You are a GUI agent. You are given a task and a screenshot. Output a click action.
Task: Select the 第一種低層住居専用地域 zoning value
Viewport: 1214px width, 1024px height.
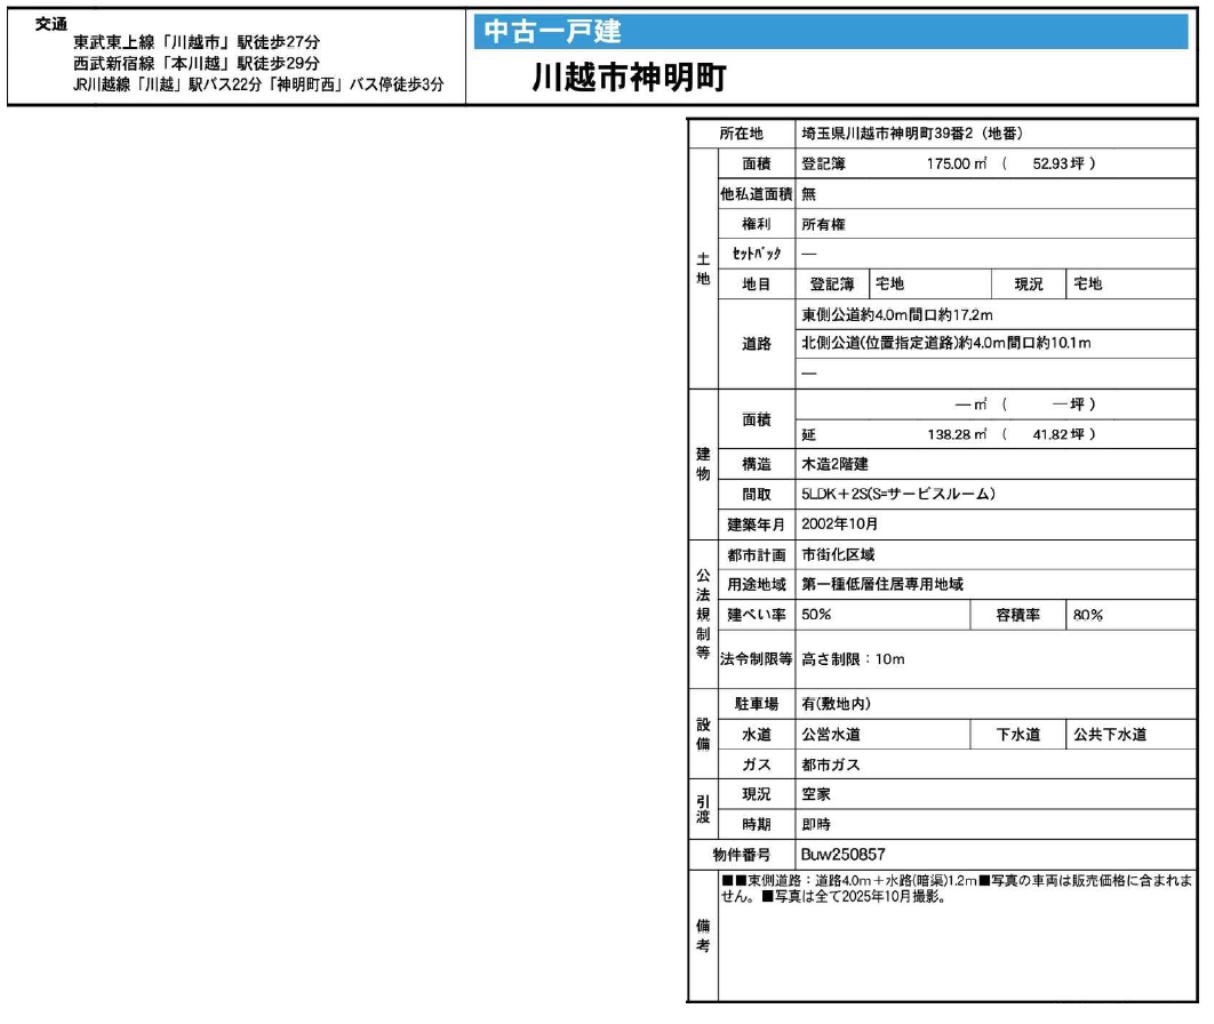pos(882,584)
